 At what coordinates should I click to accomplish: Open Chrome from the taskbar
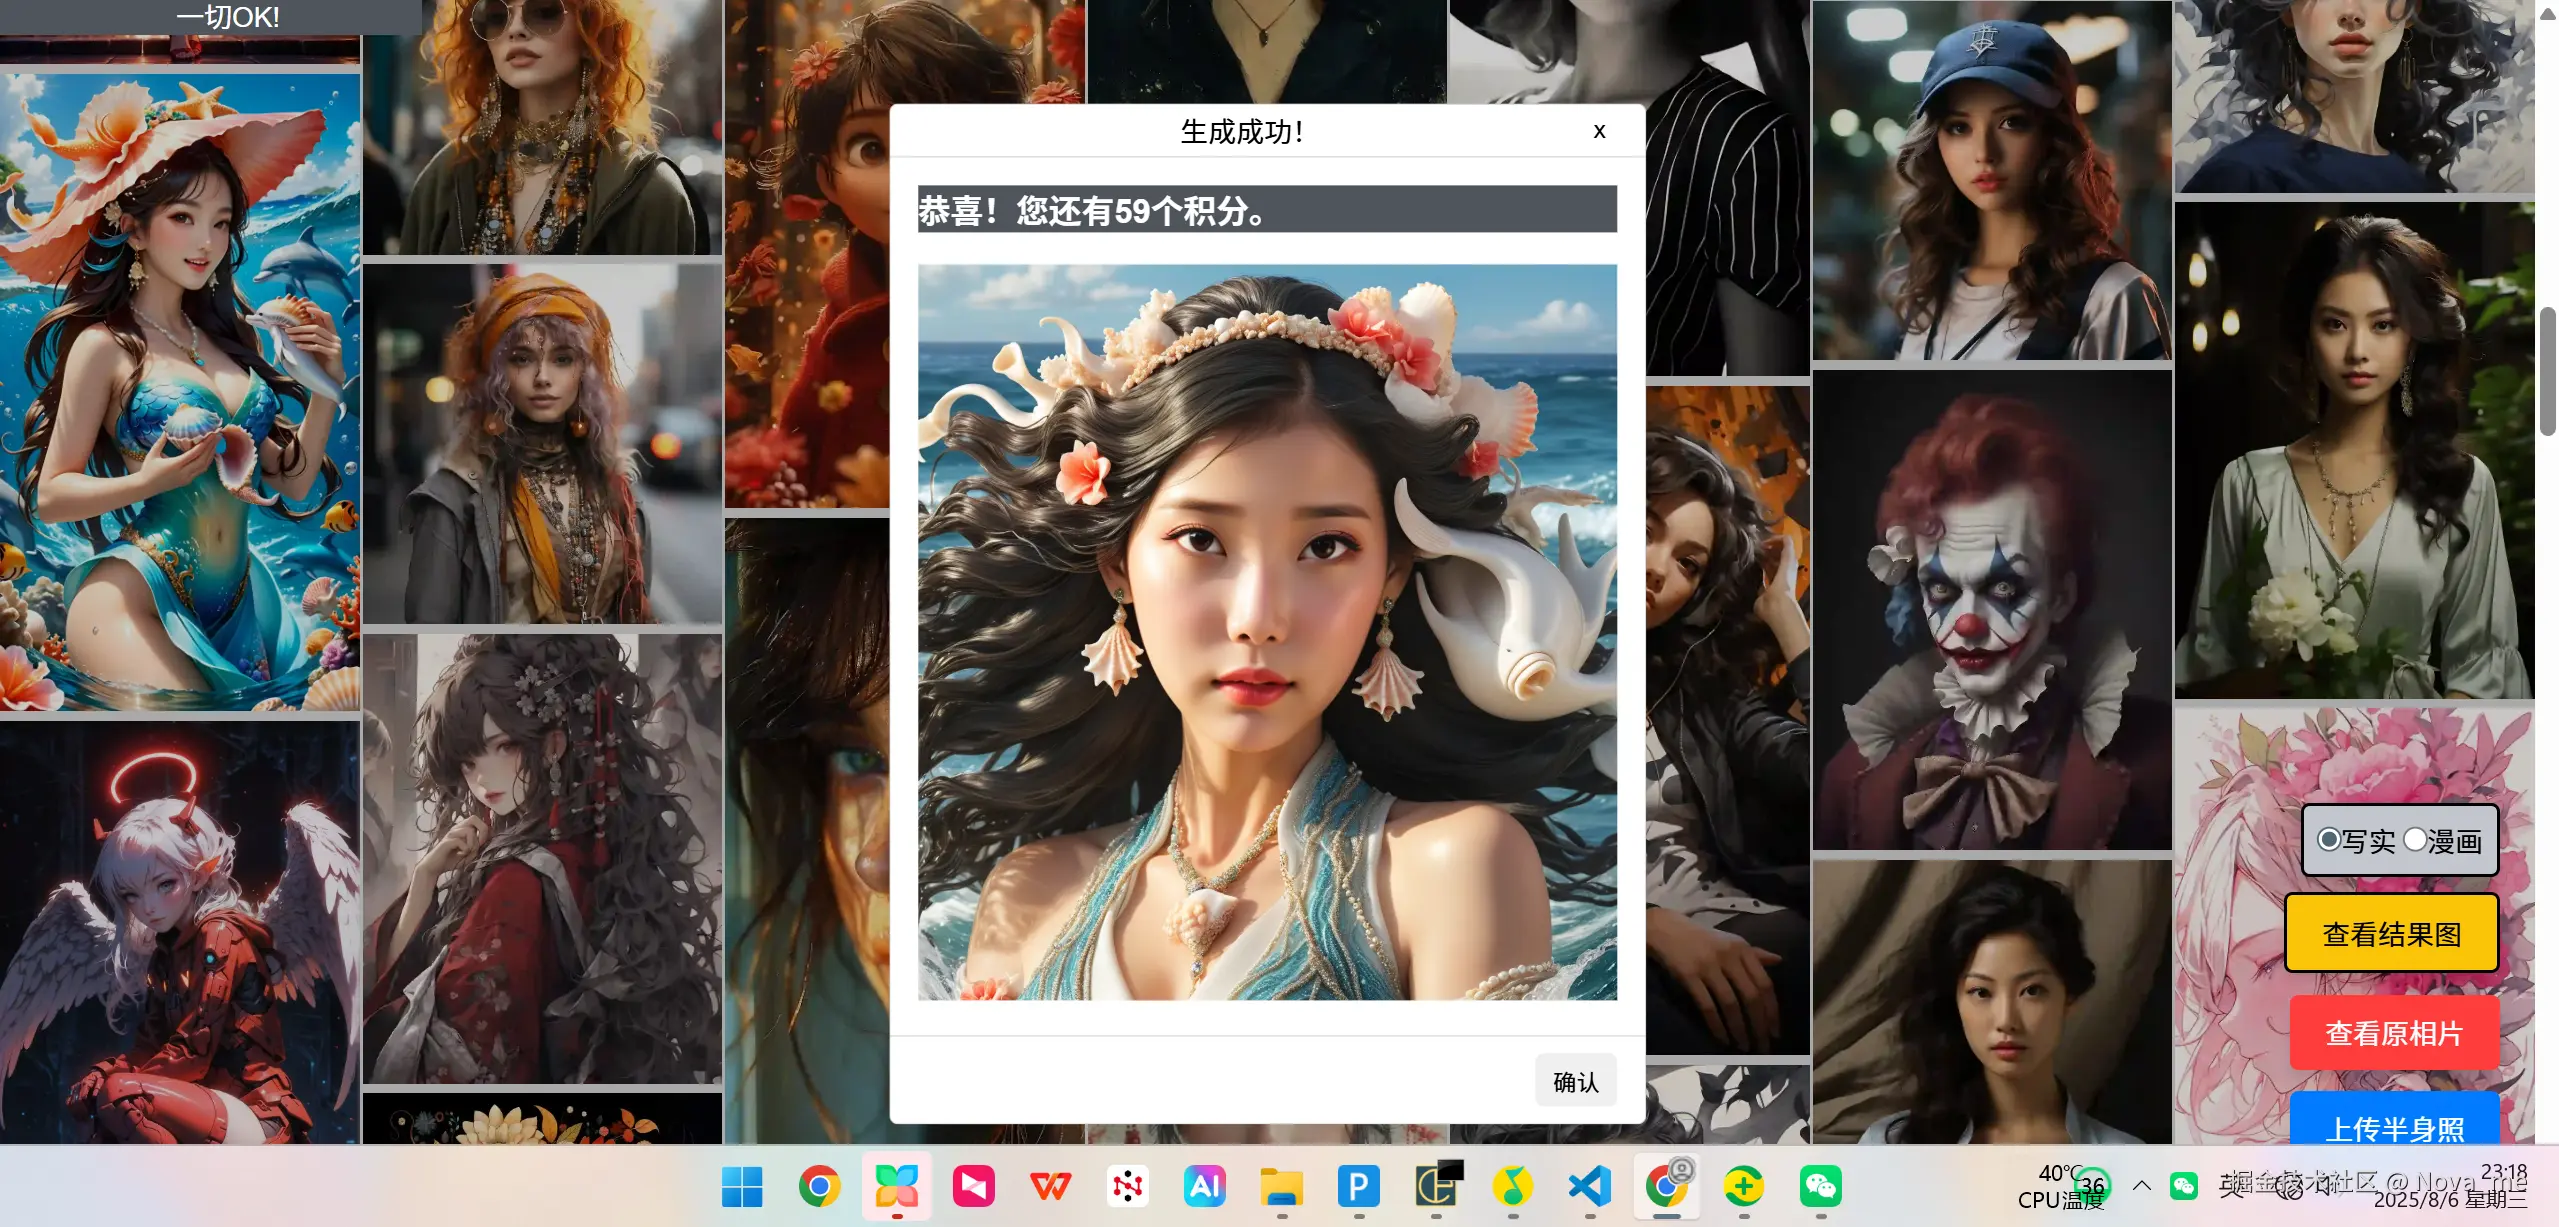(821, 1188)
